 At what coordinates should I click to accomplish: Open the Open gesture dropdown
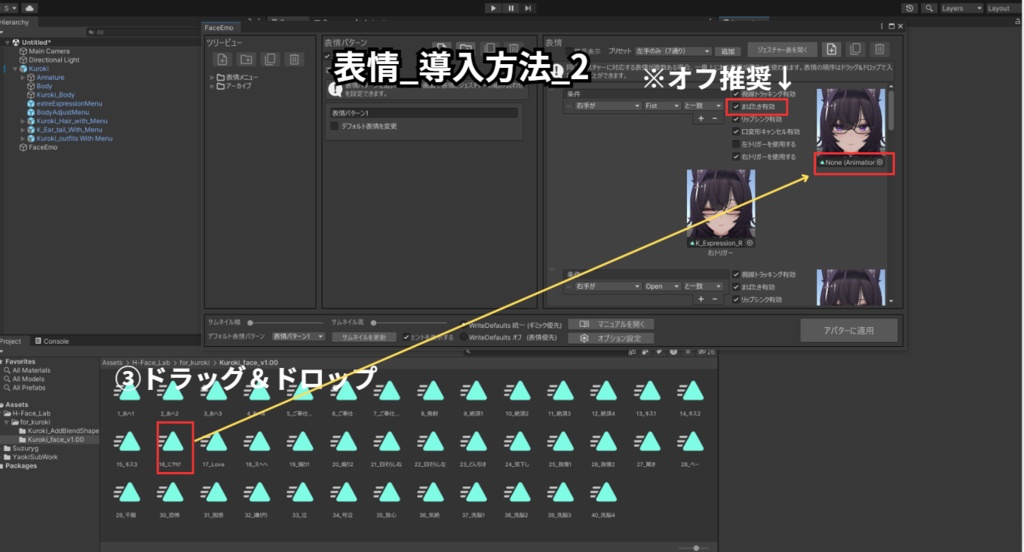coord(662,286)
